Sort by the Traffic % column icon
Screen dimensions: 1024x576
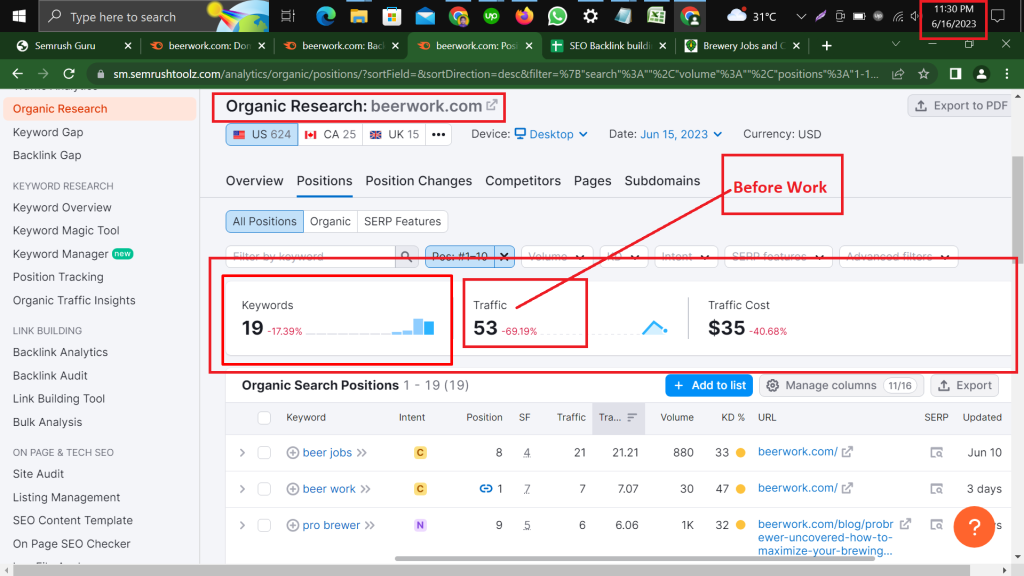632,417
